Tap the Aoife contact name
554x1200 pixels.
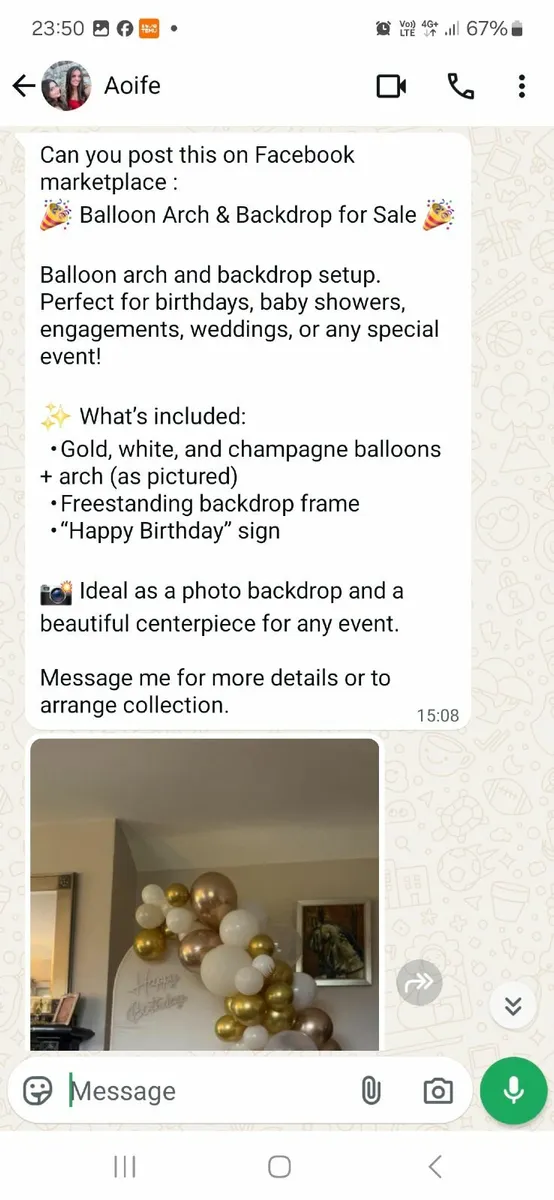(x=132, y=86)
